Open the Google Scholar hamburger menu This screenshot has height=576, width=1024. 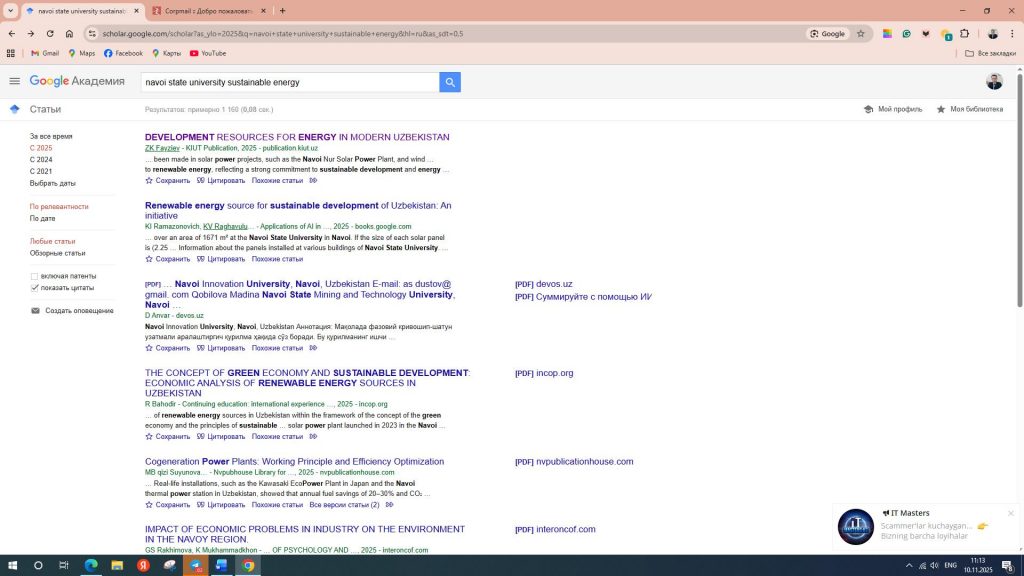pos(14,82)
